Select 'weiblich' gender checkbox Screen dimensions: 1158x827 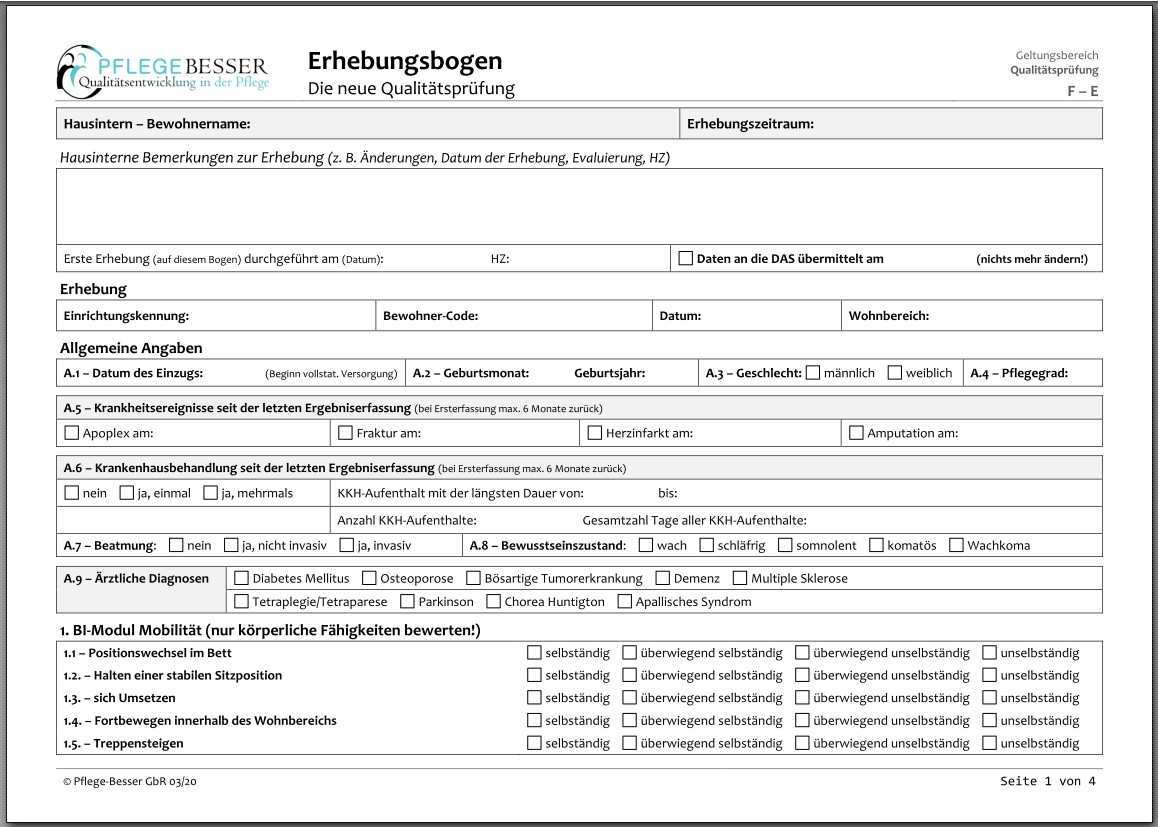[x=894, y=373]
